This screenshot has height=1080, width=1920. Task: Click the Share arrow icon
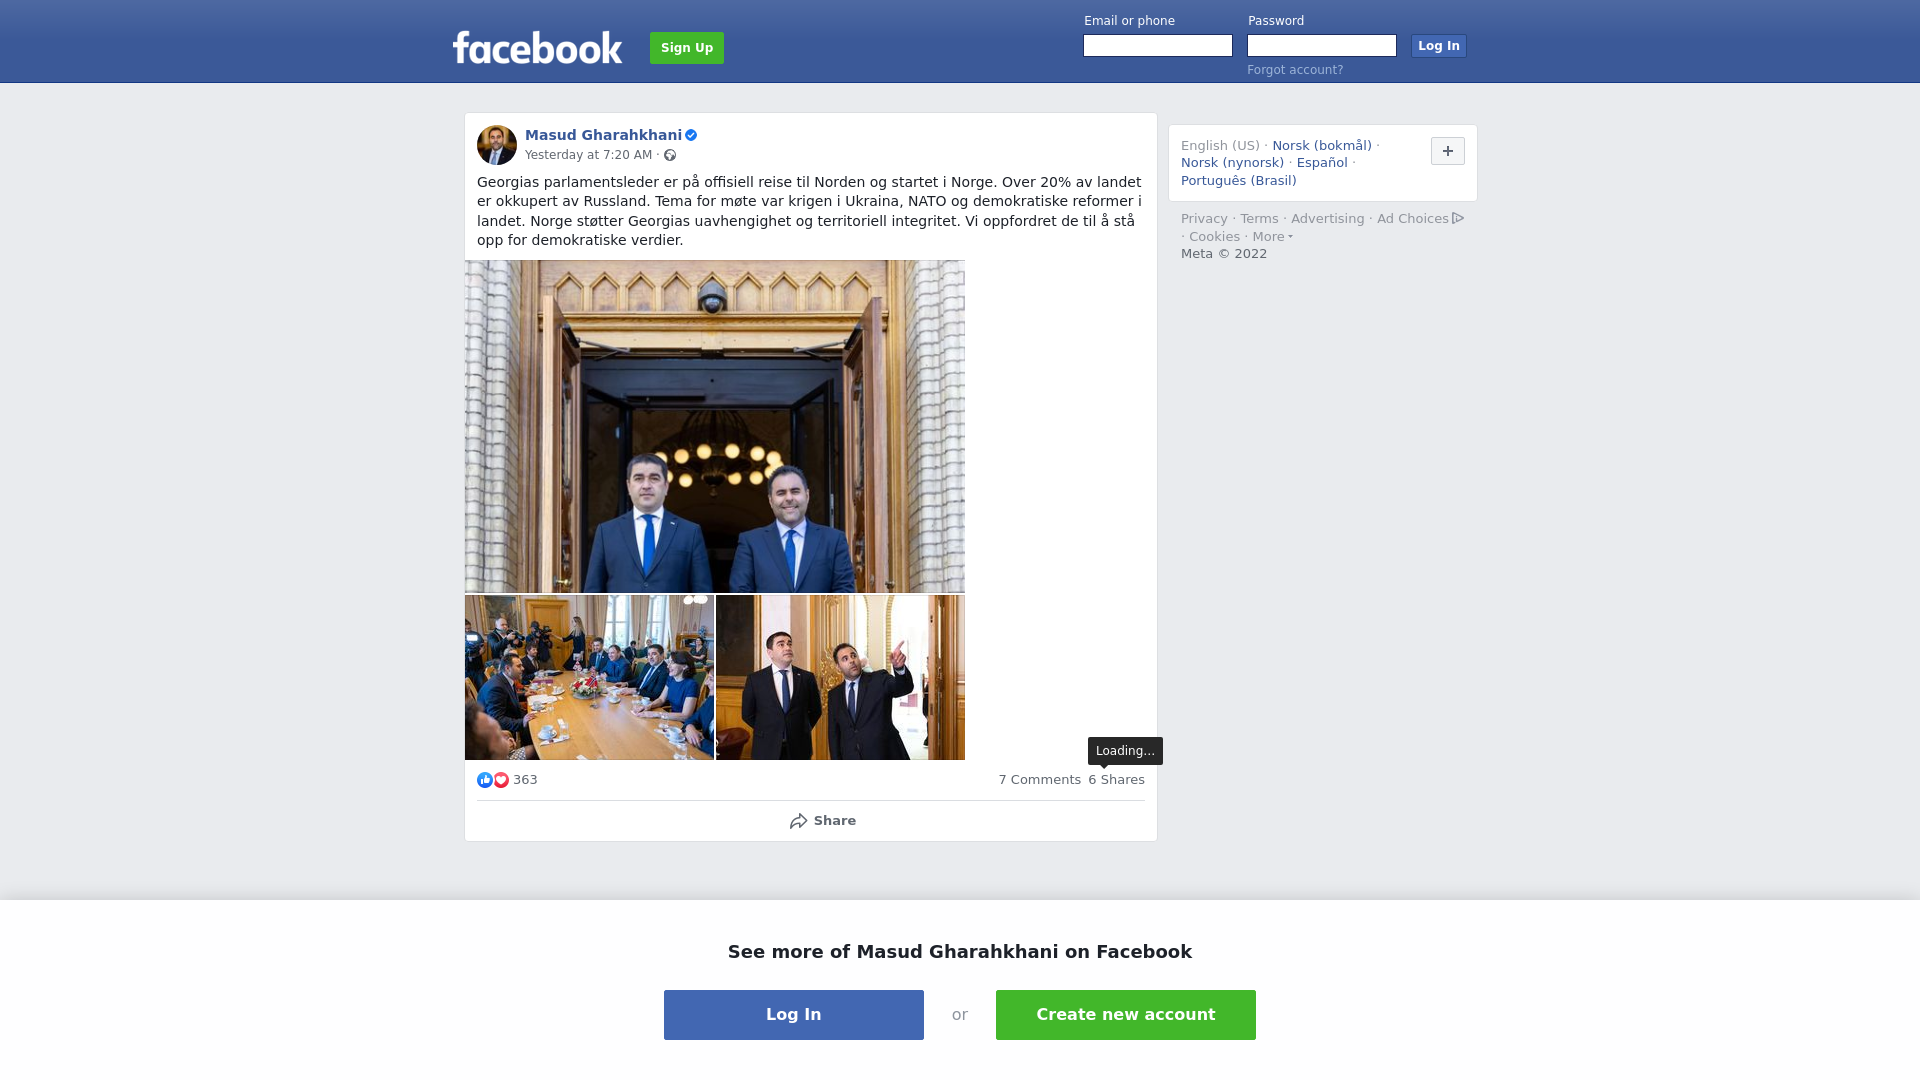pos(798,821)
